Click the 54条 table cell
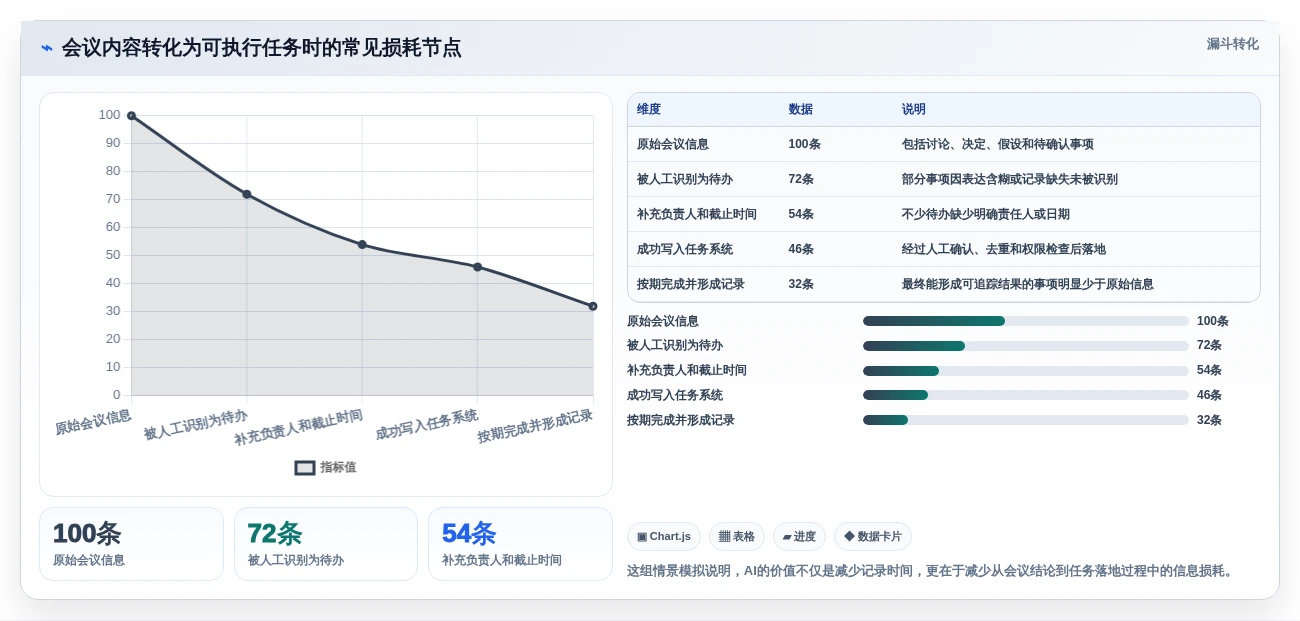1300x621 pixels. pyautogui.click(x=801, y=214)
